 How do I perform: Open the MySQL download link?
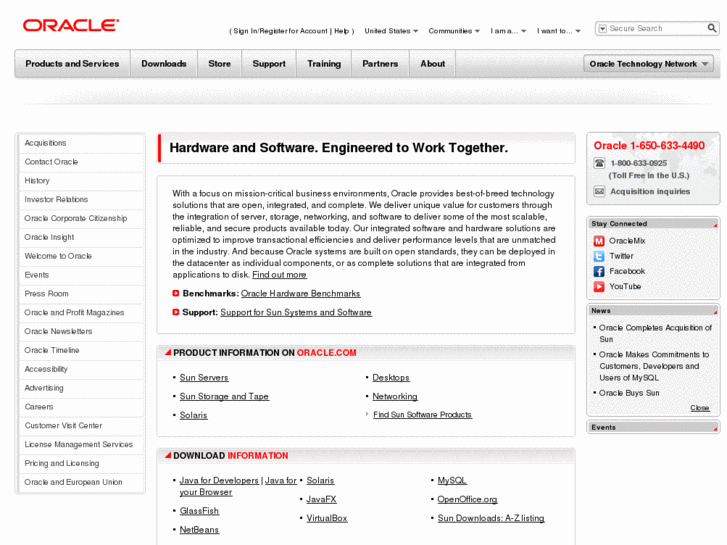click(x=452, y=481)
